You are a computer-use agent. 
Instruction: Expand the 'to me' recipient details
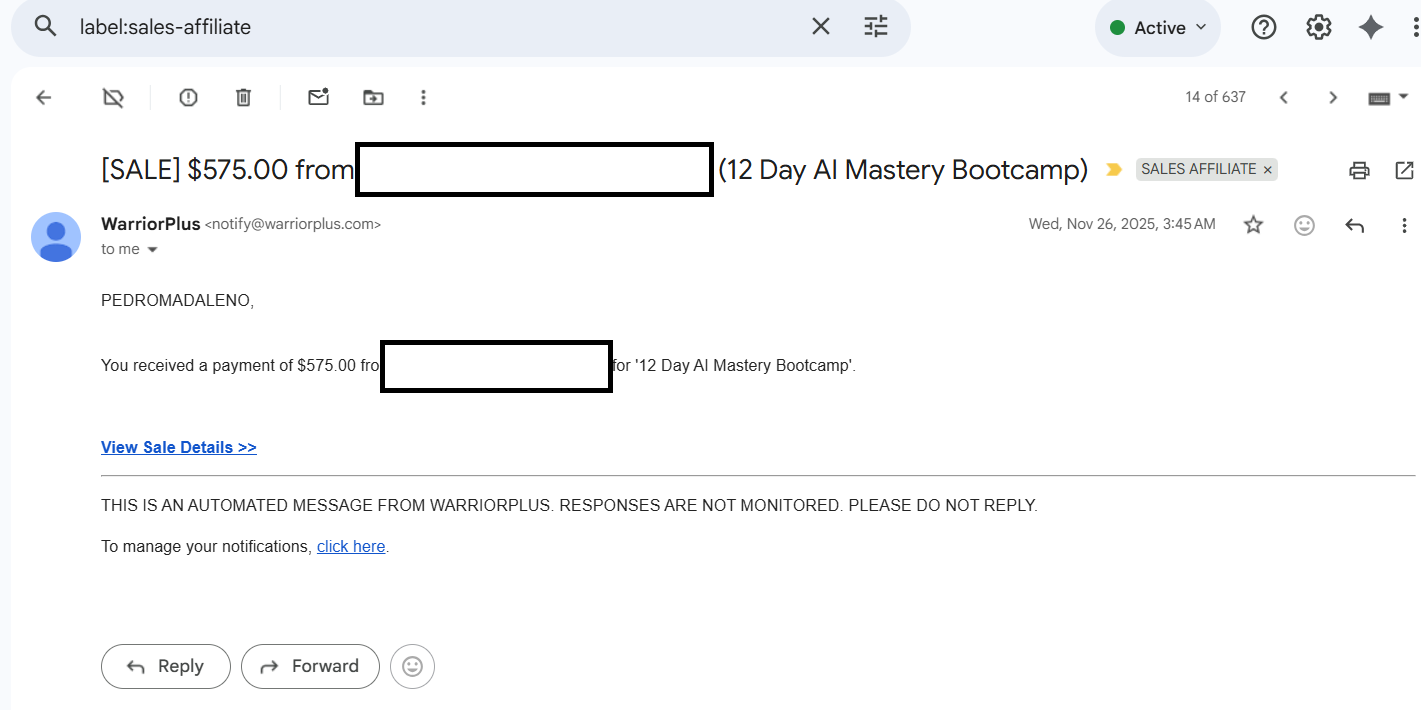tap(153, 250)
